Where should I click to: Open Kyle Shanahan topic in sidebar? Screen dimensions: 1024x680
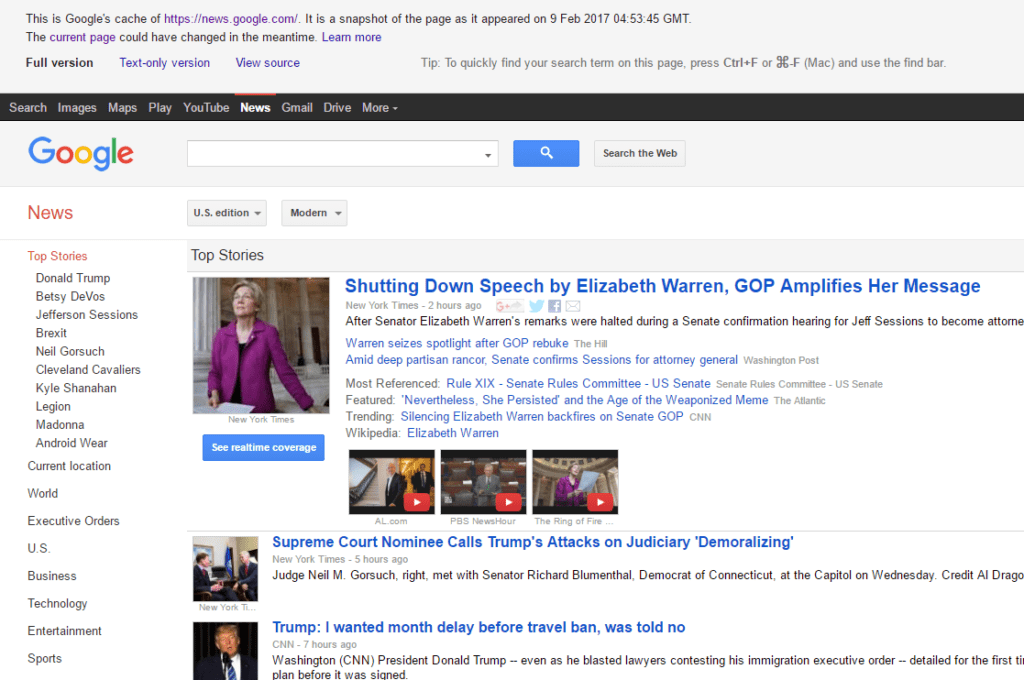tap(76, 388)
